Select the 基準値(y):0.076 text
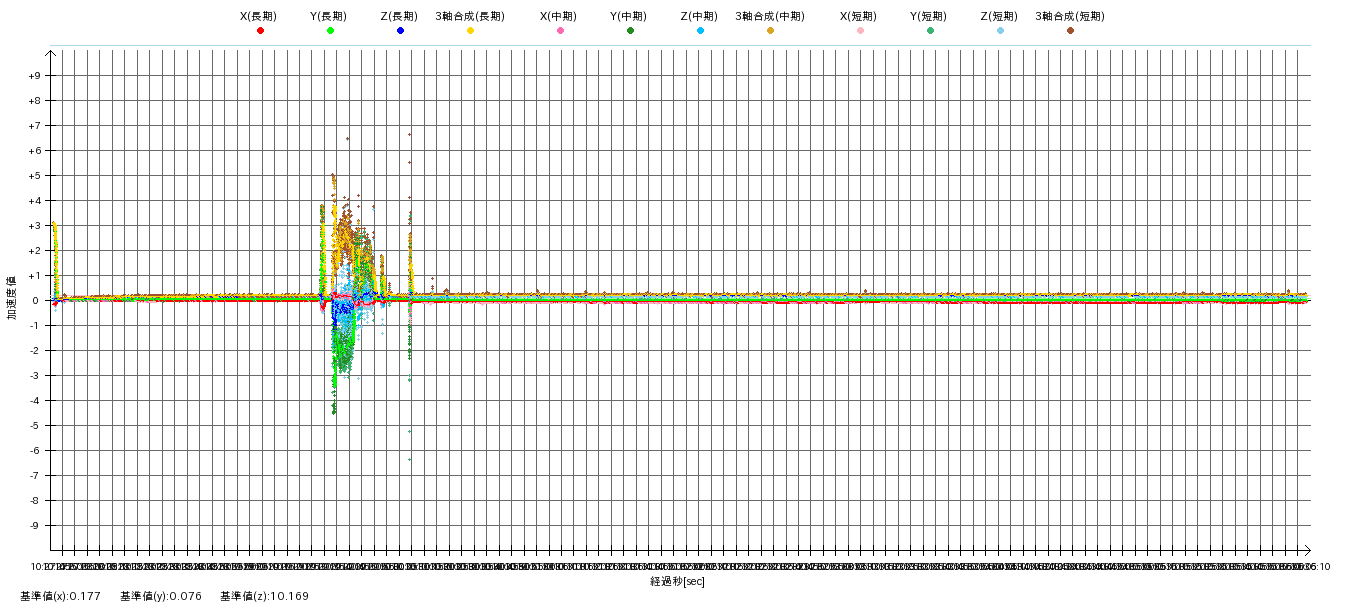Screen dimensions: 1350x610 point(160,597)
